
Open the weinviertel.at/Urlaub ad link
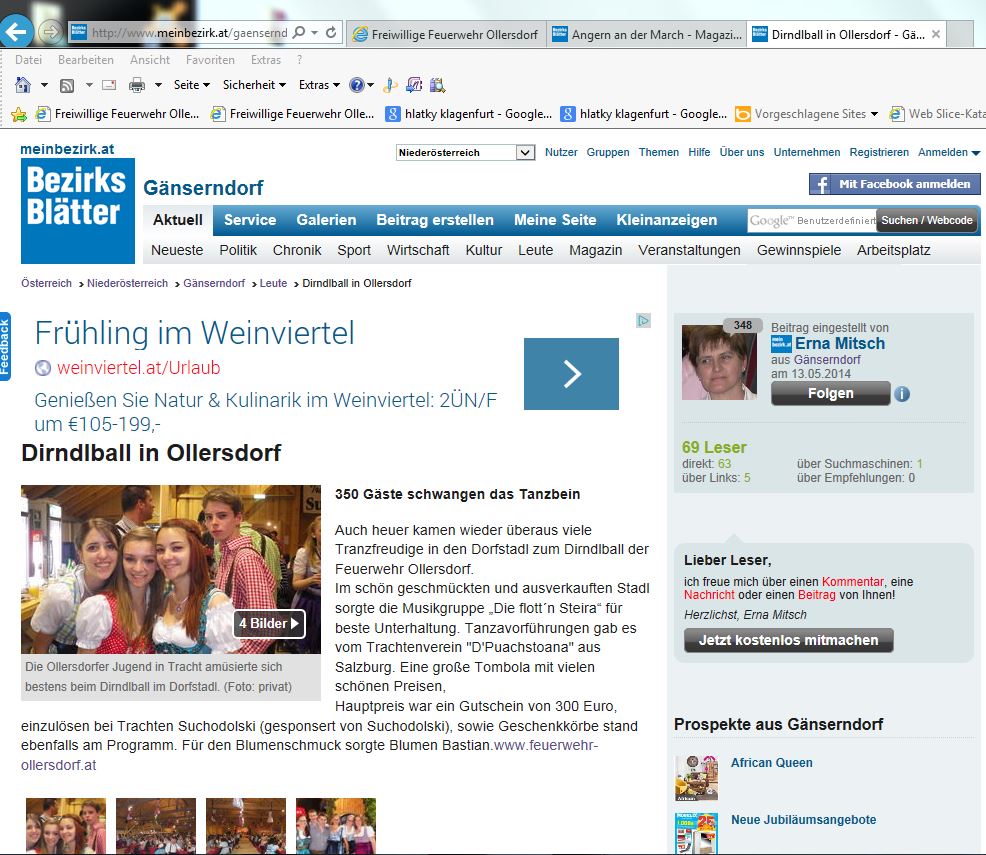click(138, 368)
